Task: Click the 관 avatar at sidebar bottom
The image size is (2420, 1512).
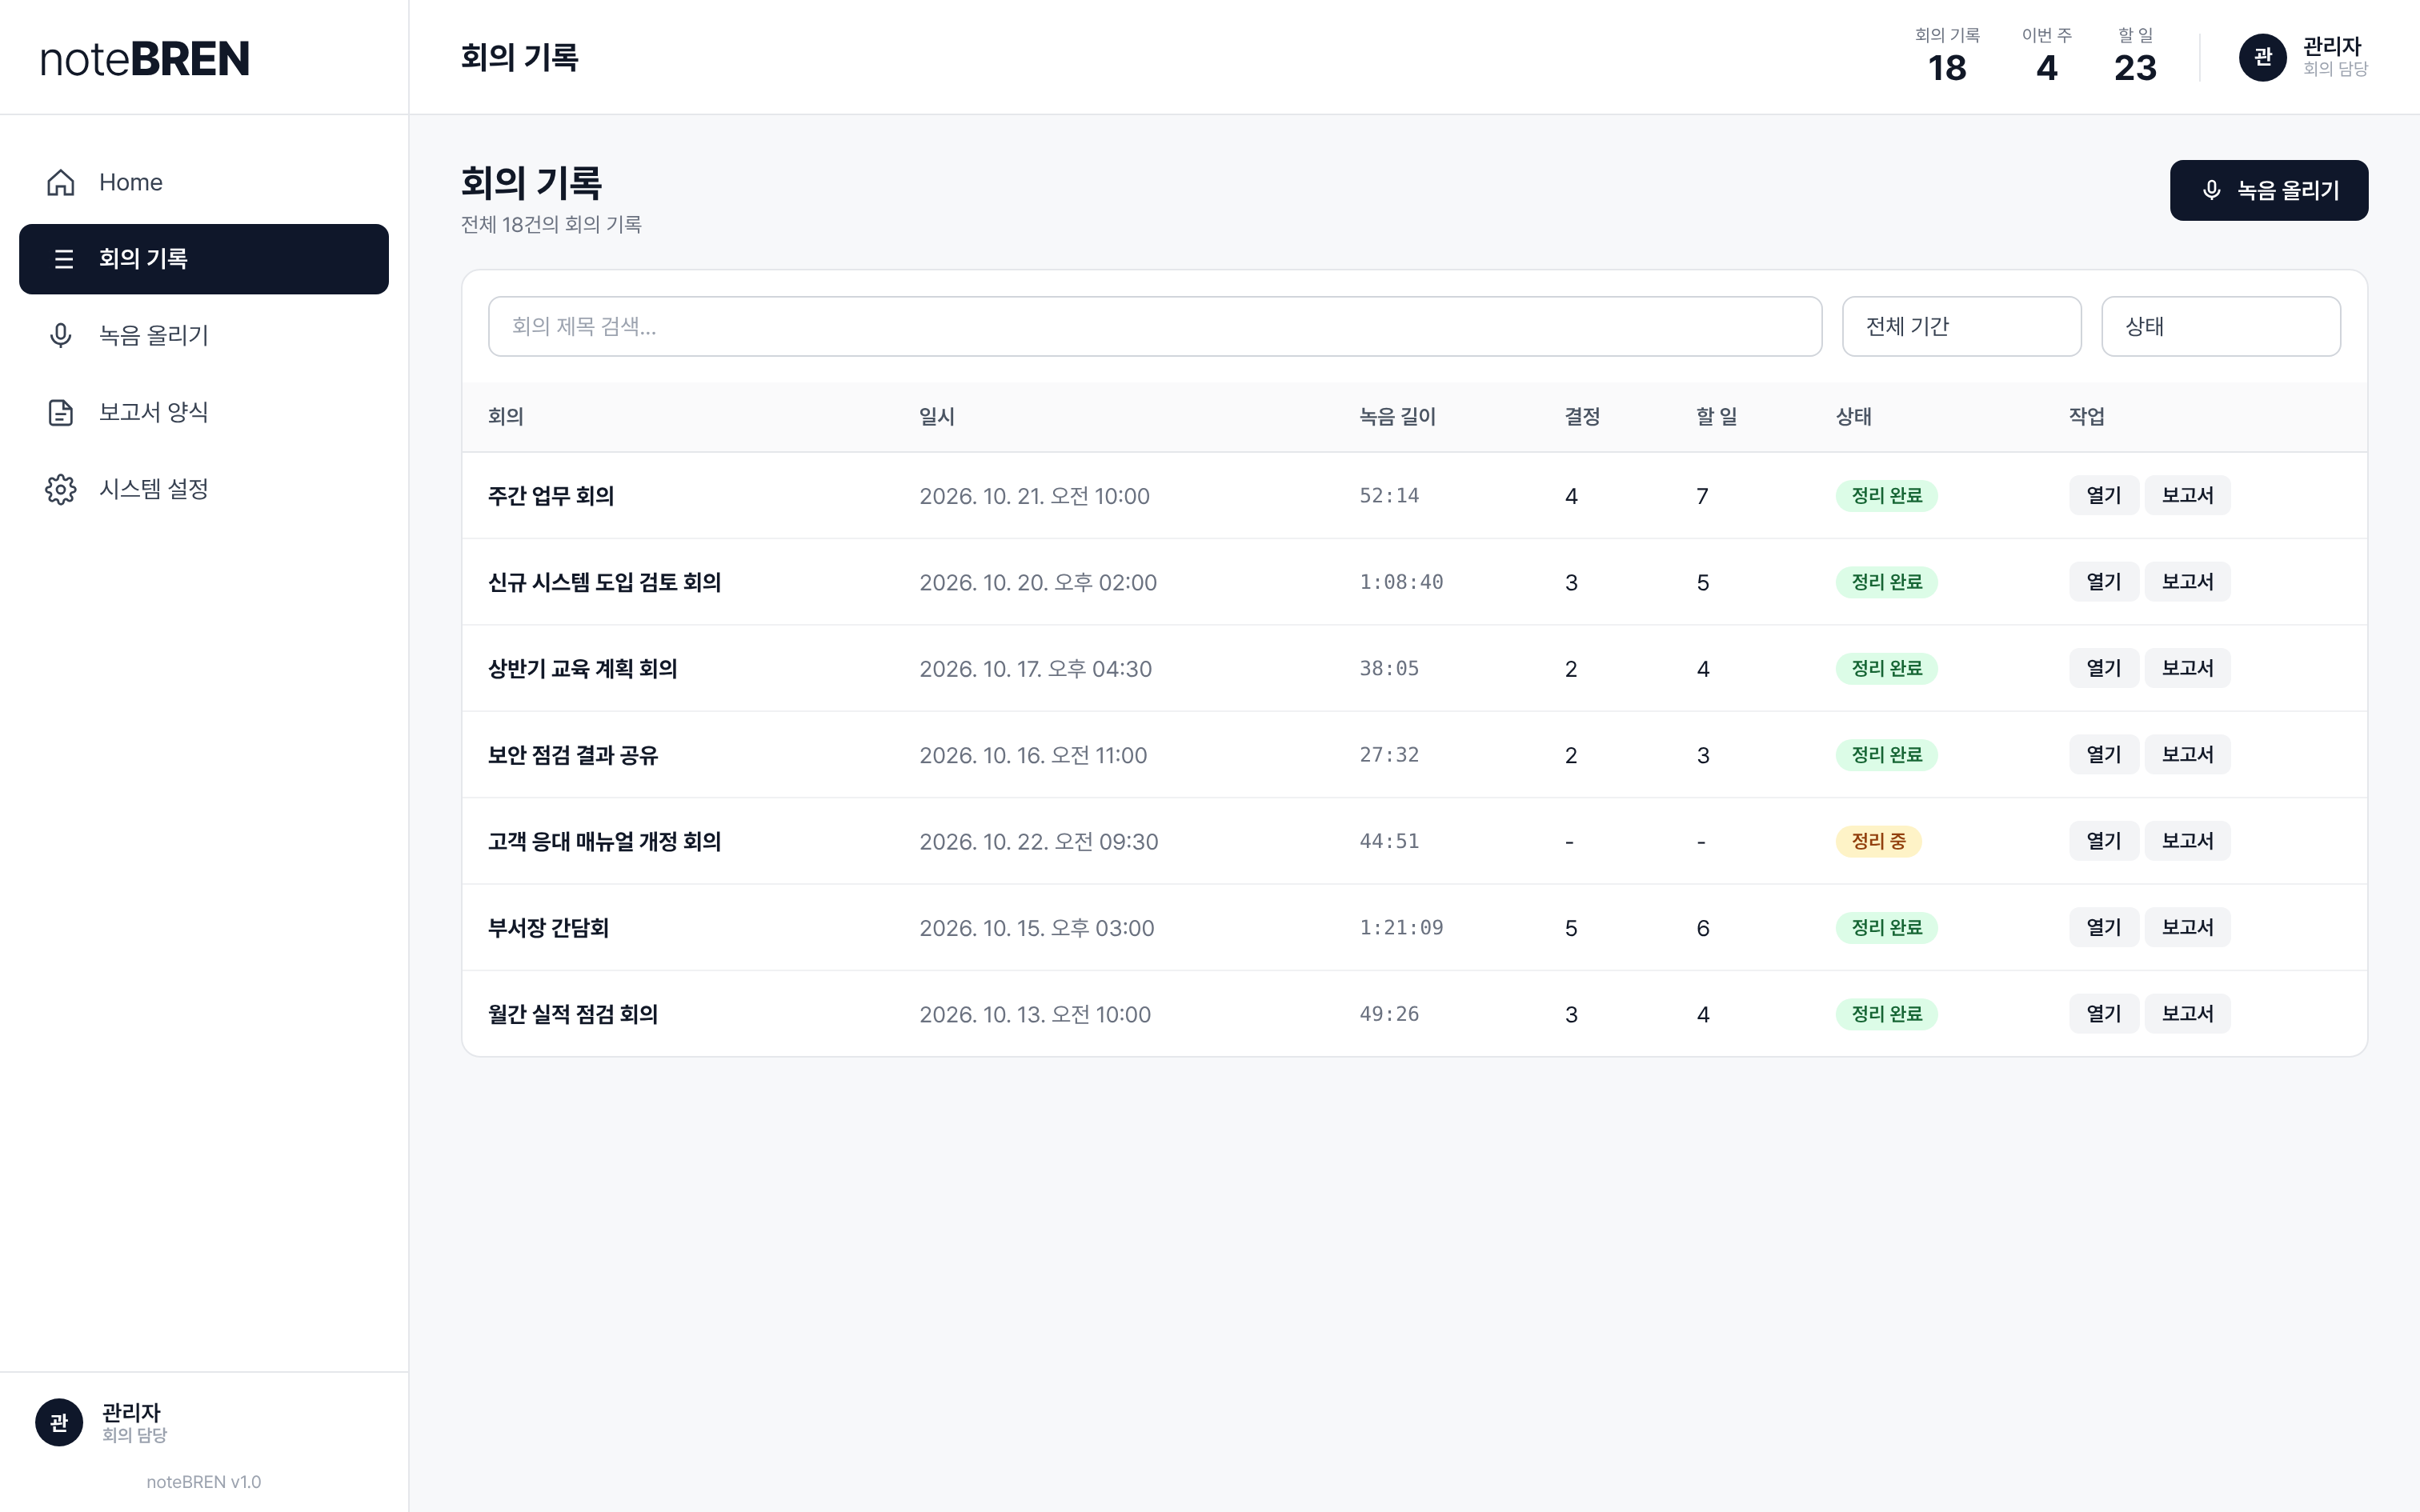Action: coord(59,1422)
